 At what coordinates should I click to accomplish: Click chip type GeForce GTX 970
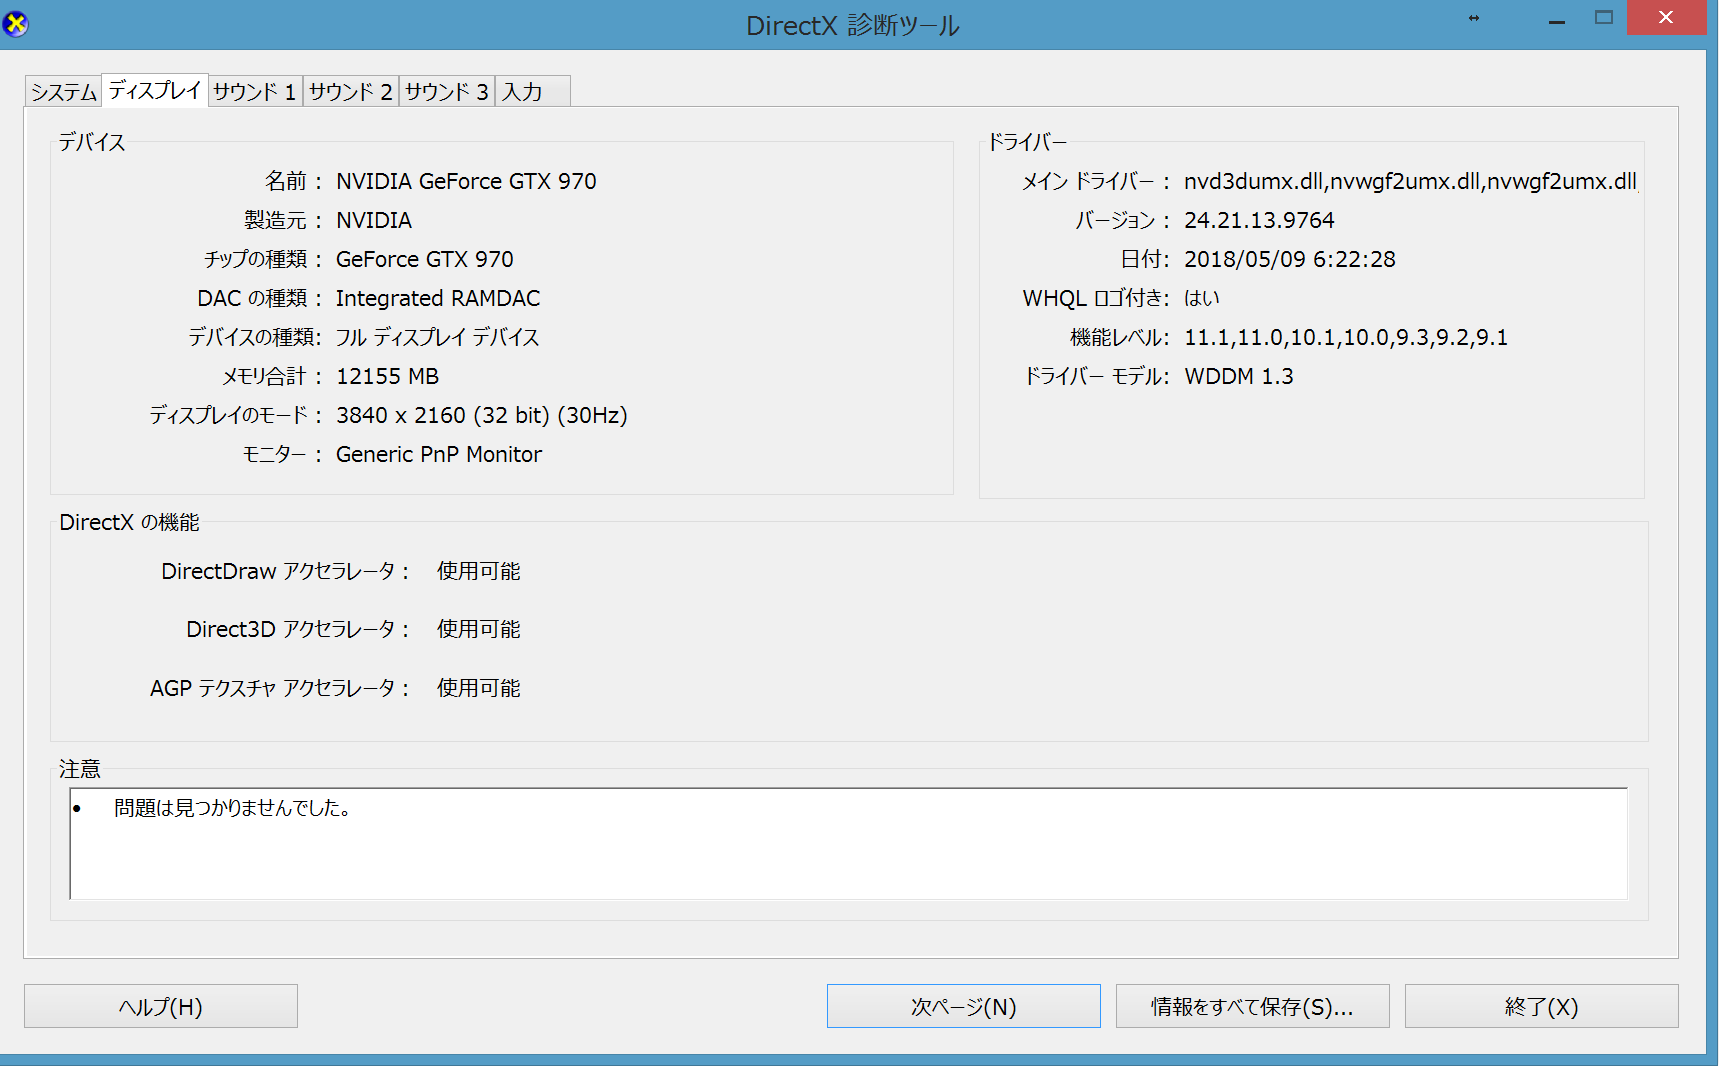[x=425, y=259]
